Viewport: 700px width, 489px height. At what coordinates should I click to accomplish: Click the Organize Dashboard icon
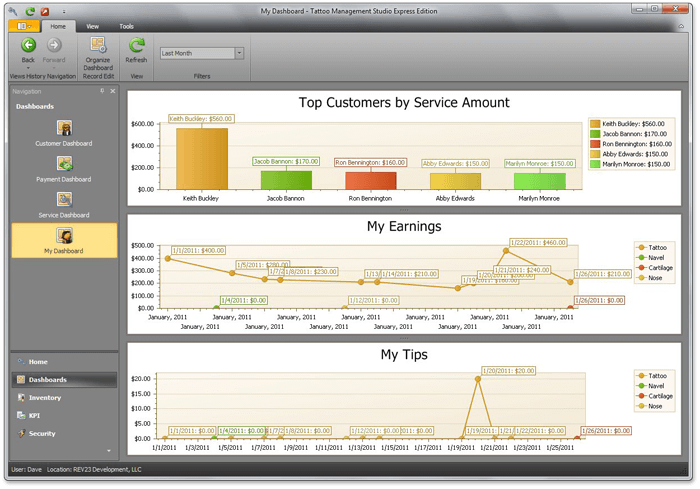point(98,45)
